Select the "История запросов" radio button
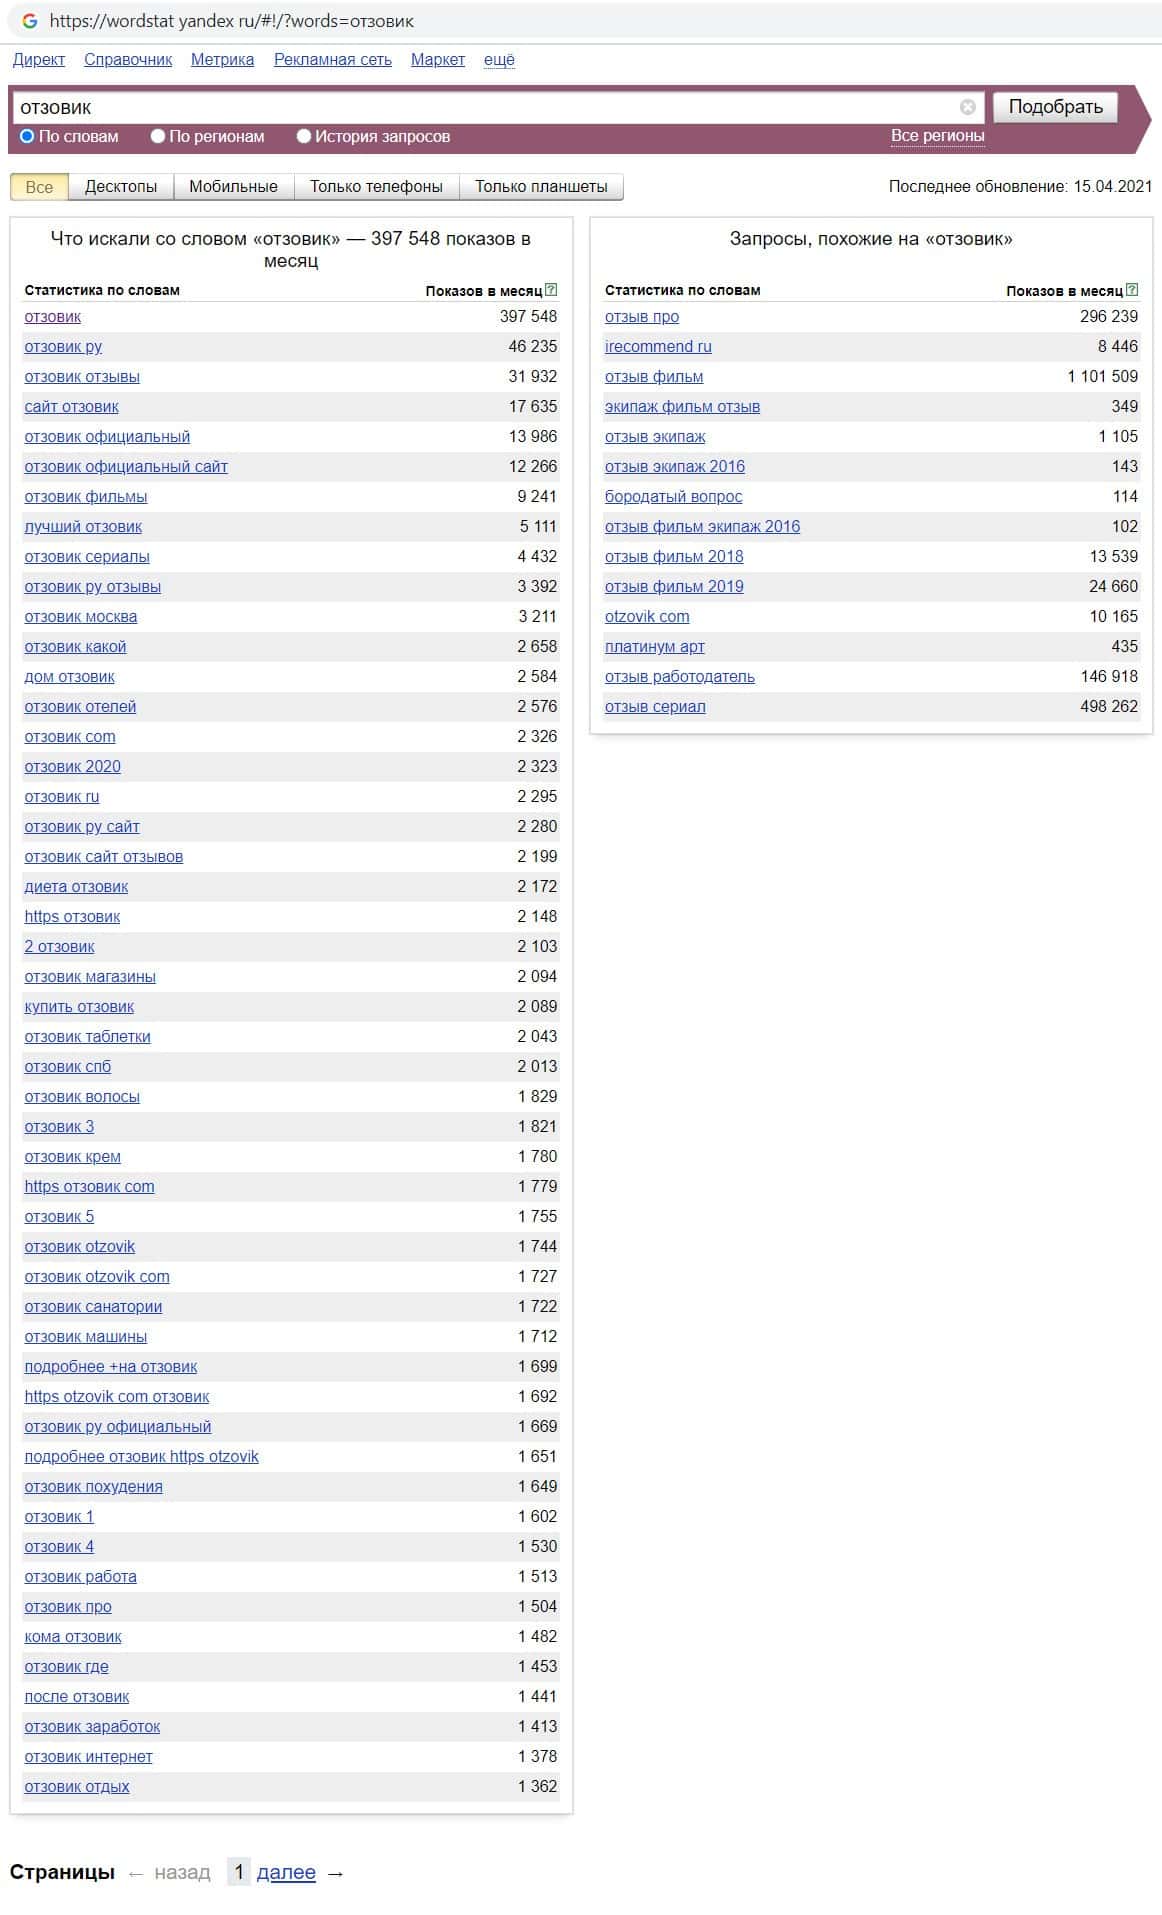This screenshot has width=1162, height=1915. pyautogui.click(x=304, y=136)
